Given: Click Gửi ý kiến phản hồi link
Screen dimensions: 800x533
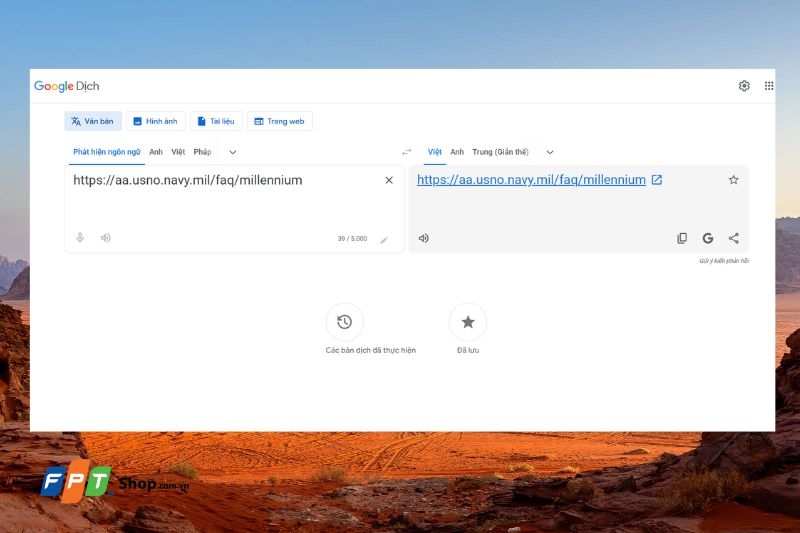Looking at the screenshot, I should (724, 261).
